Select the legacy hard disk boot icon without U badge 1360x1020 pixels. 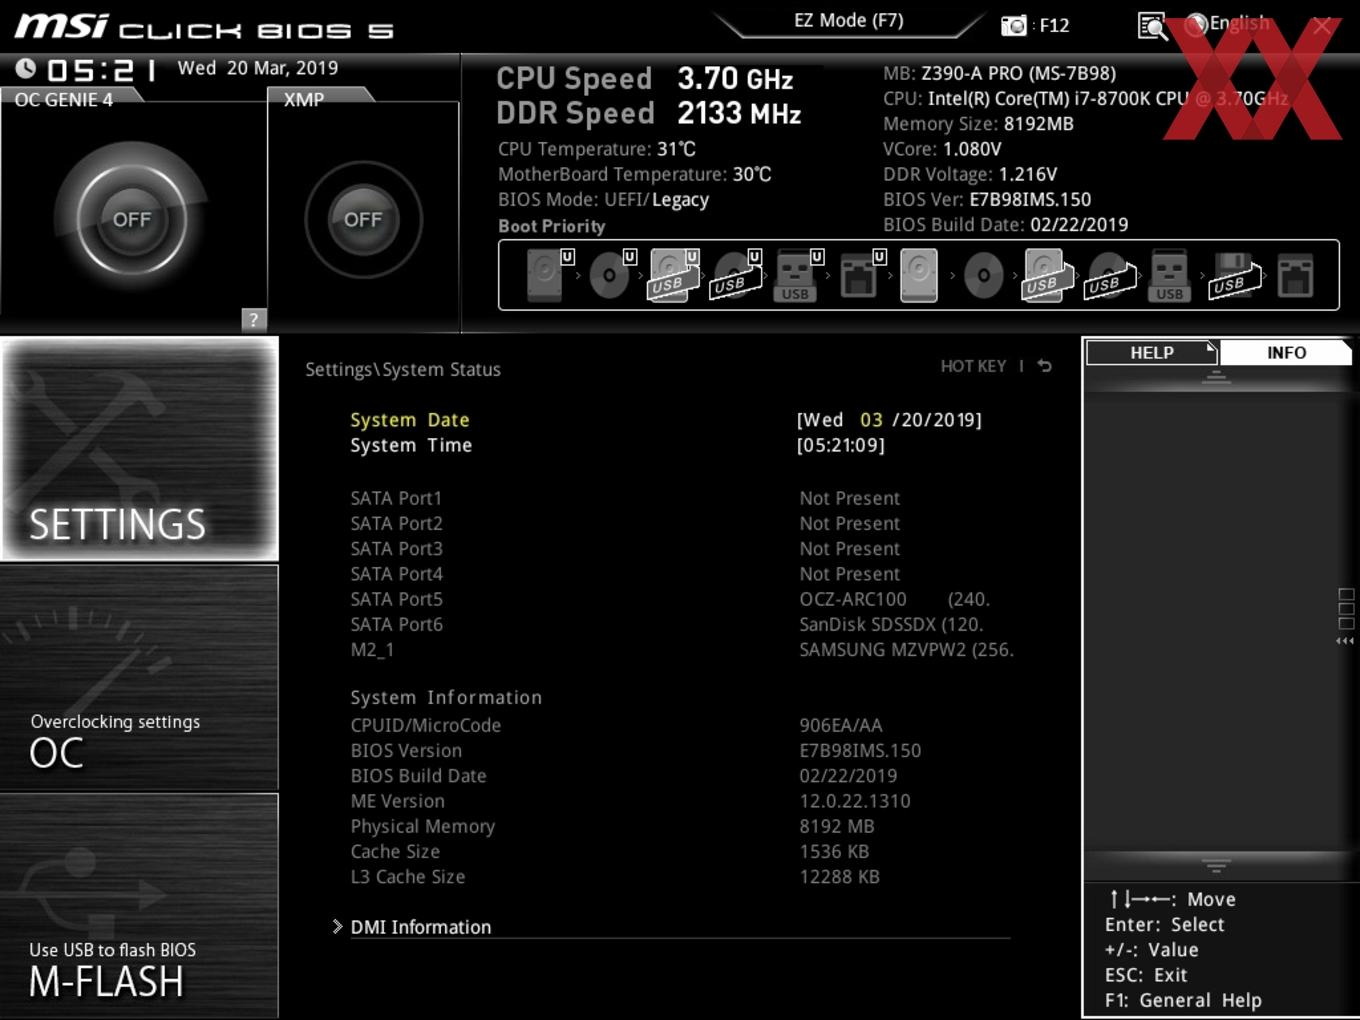(919, 274)
